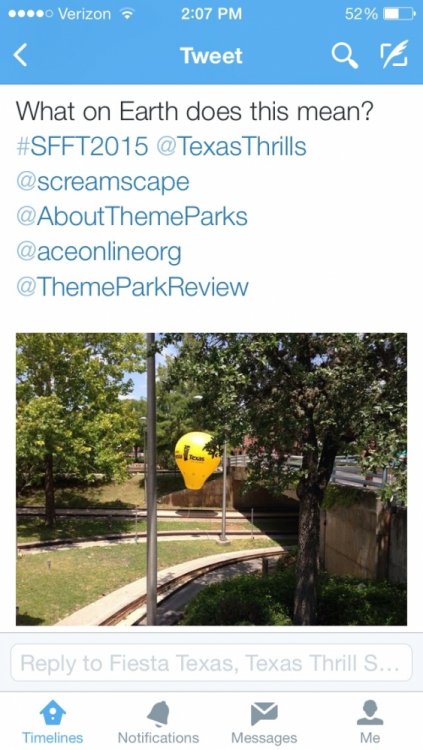This screenshot has height=750, width=423.
Task: Tap the Tweet title in header
Action: [212, 56]
